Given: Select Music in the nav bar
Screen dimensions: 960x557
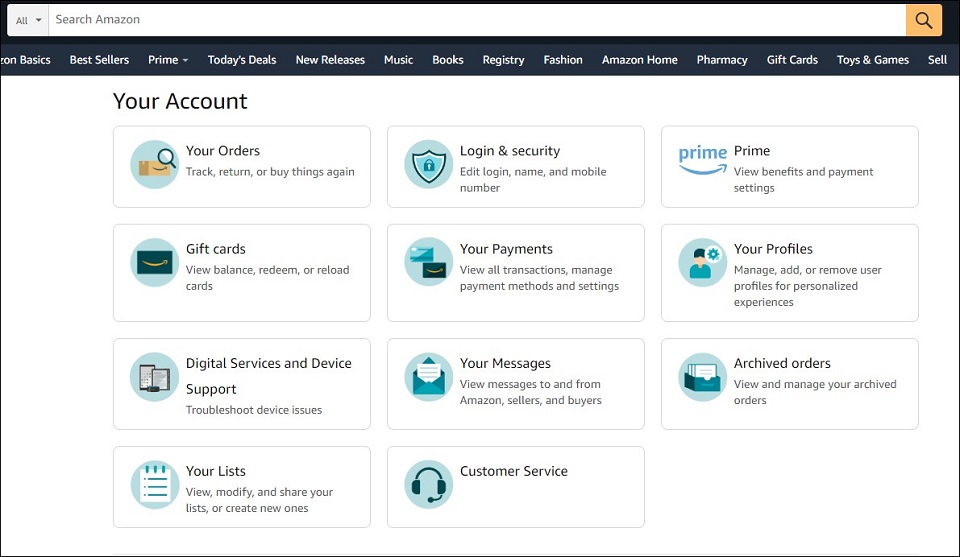Looking at the screenshot, I should click(x=399, y=60).
